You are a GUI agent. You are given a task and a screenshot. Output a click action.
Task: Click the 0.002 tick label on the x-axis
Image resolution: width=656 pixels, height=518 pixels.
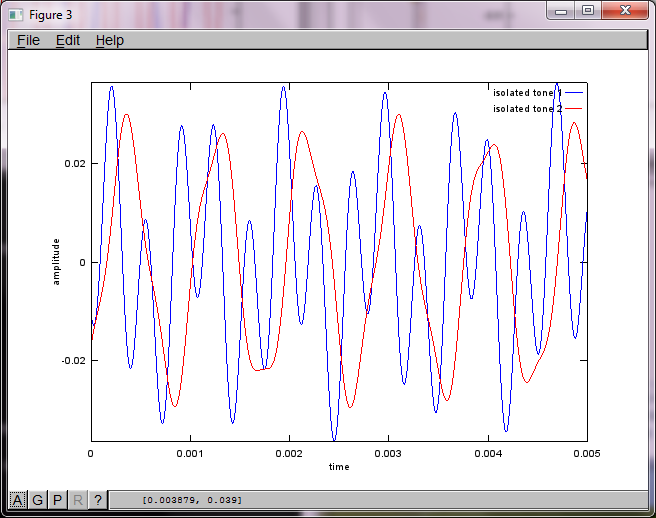tap(289, 454)
